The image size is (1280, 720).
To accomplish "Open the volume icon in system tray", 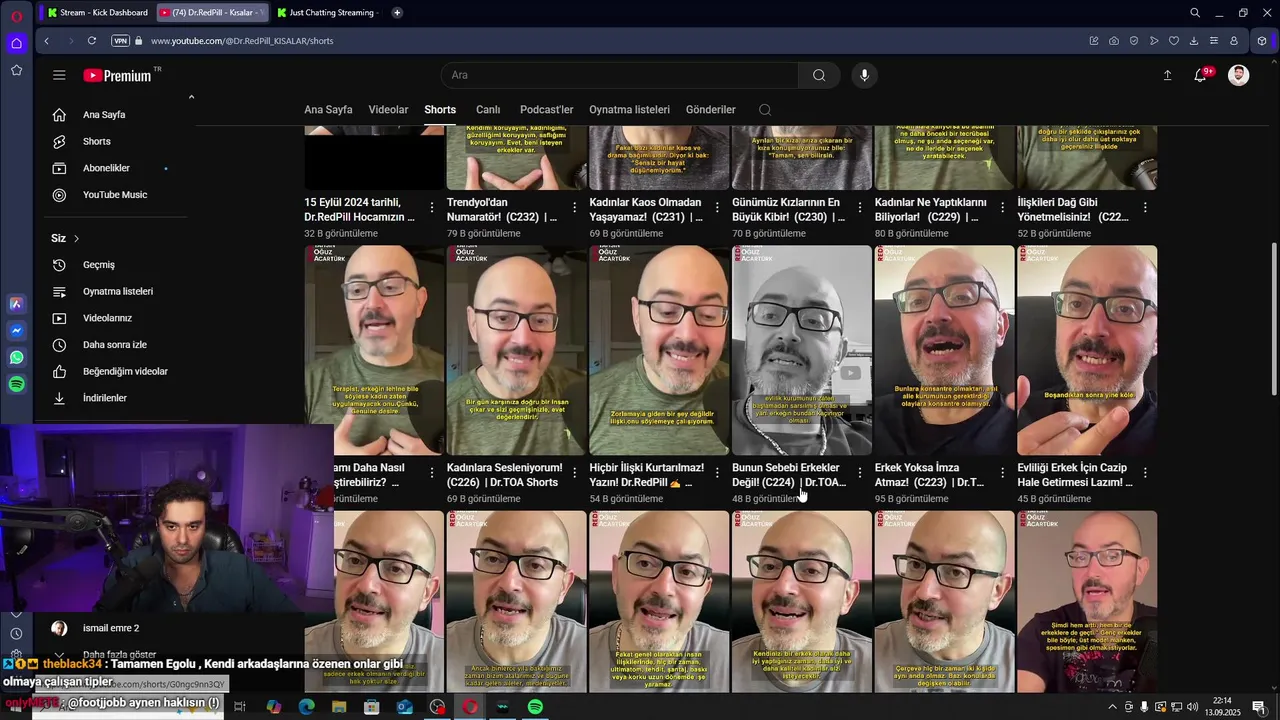I will (1193, 707).
